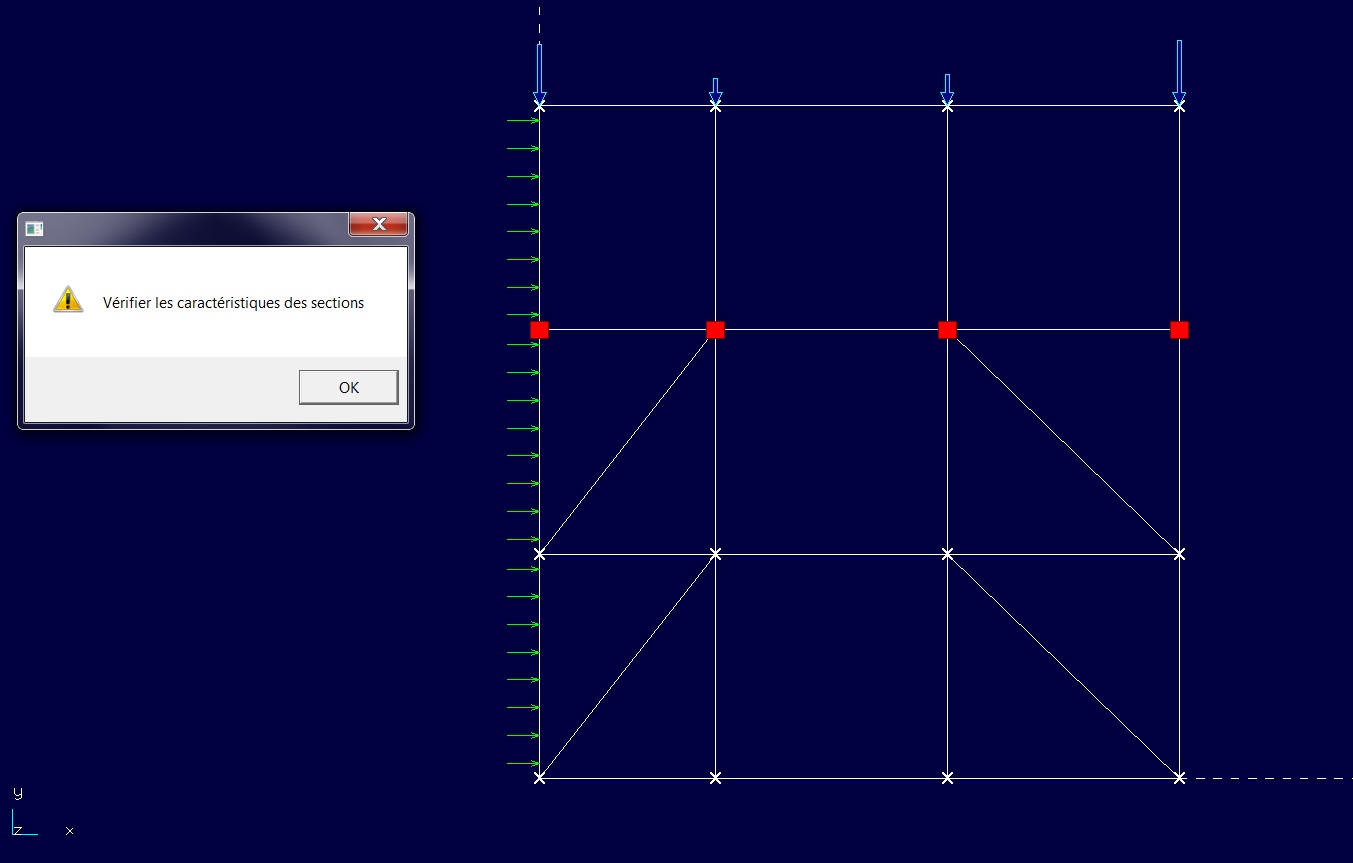Screen dimensions: 1353x863
Task: Click the dialog's title bar application icon
Action: coord(35,228)
